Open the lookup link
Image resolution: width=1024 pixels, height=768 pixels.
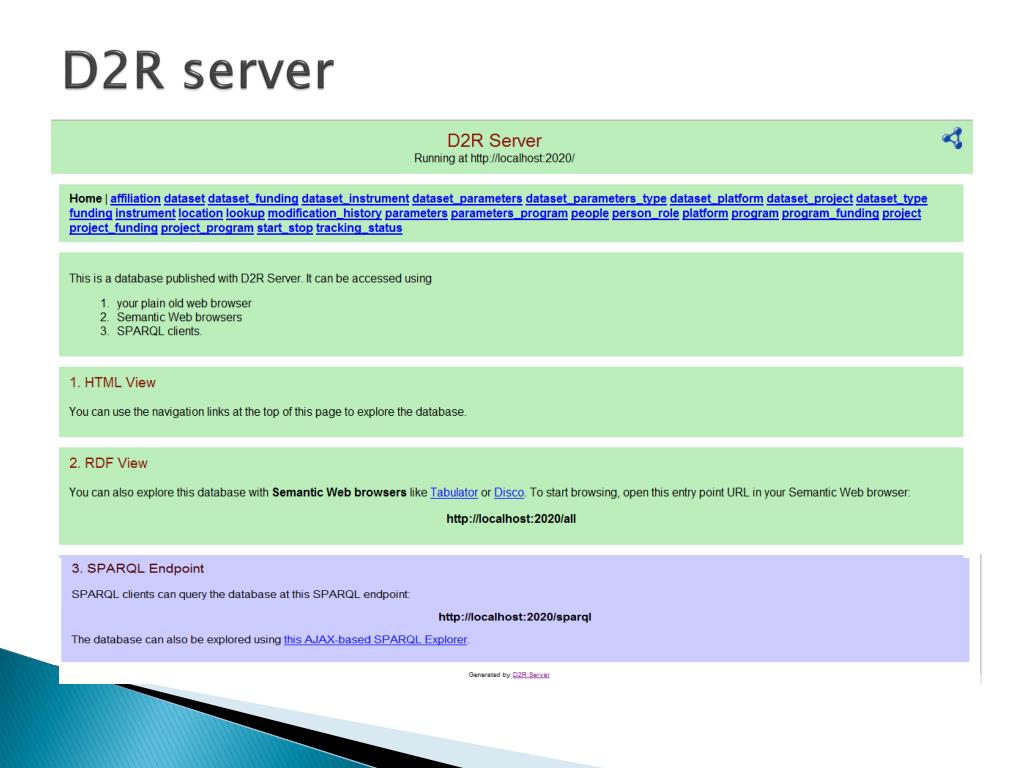246,214
